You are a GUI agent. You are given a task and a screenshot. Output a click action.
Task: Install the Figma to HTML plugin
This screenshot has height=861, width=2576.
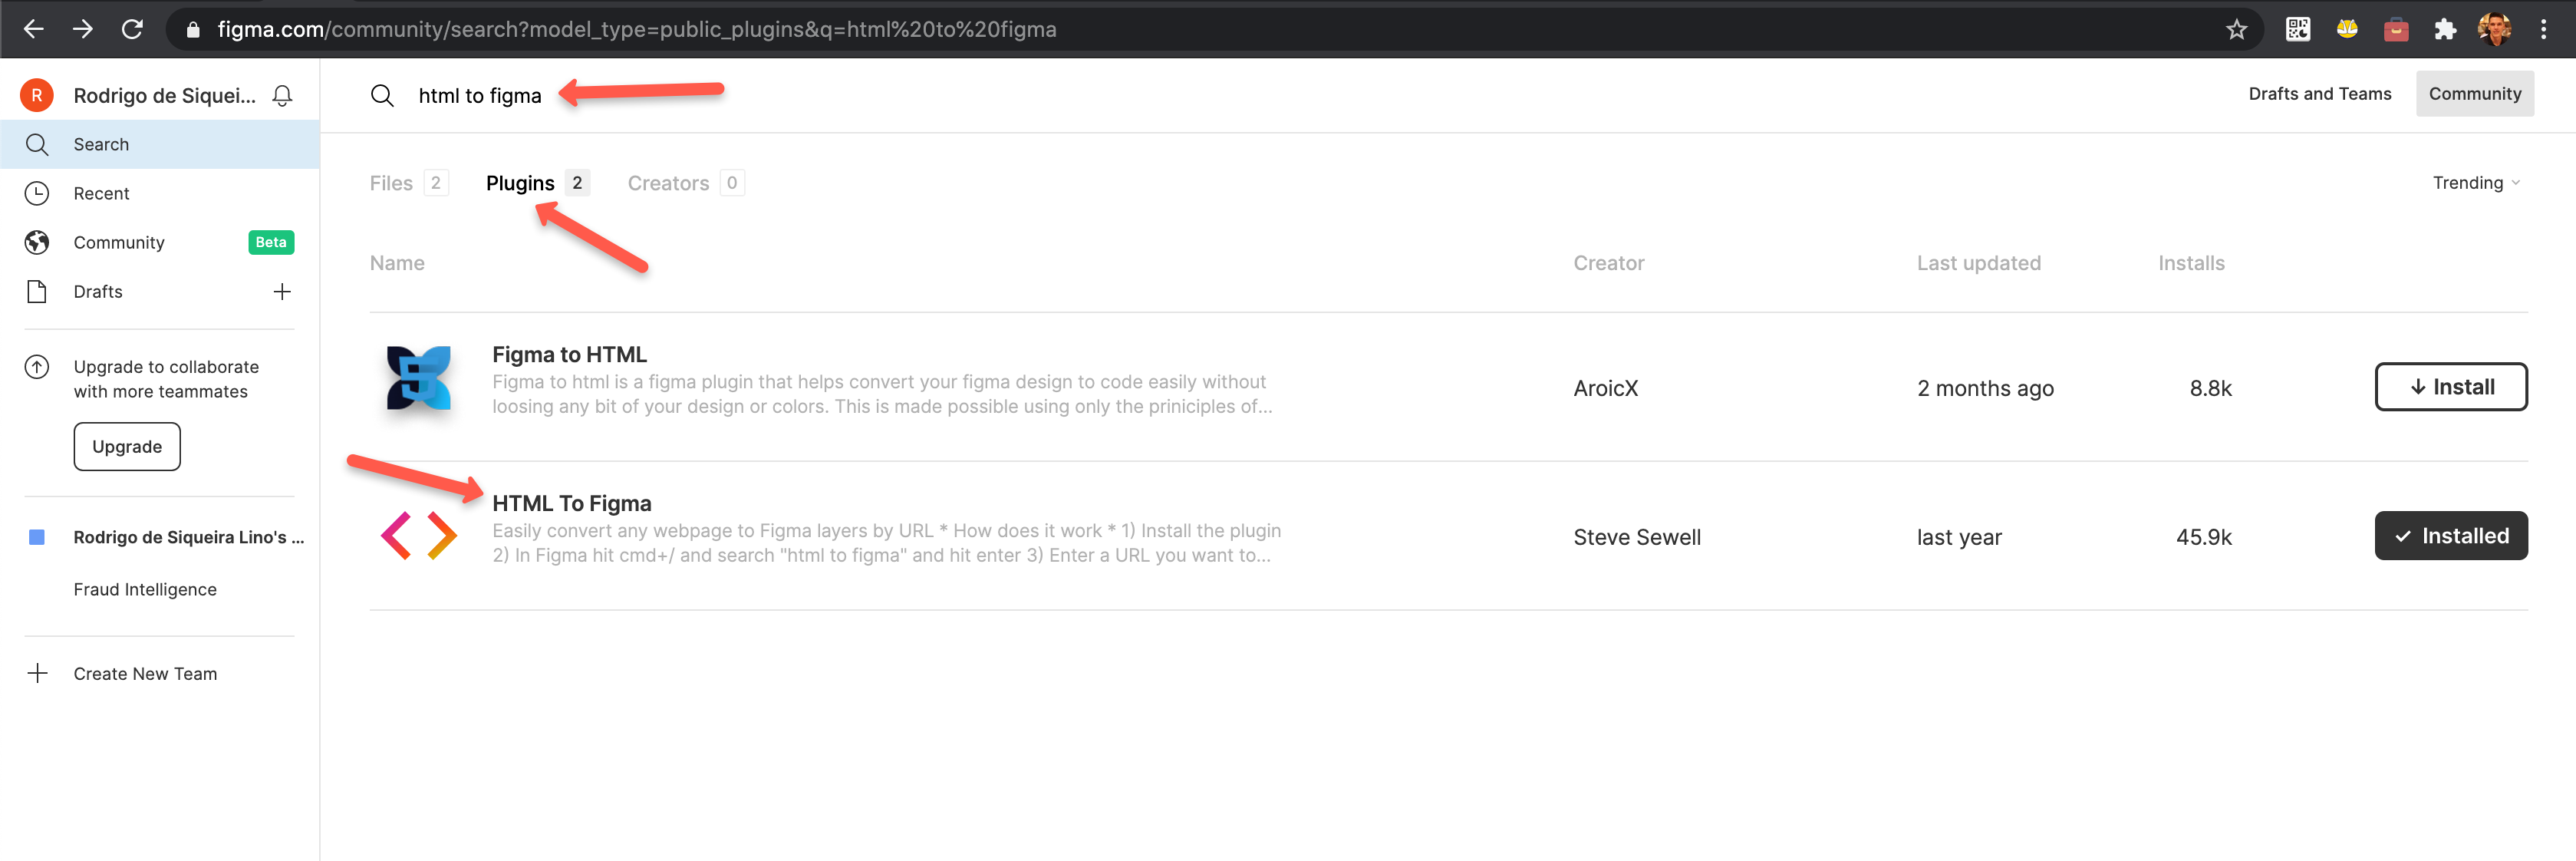click(2451, 386)
